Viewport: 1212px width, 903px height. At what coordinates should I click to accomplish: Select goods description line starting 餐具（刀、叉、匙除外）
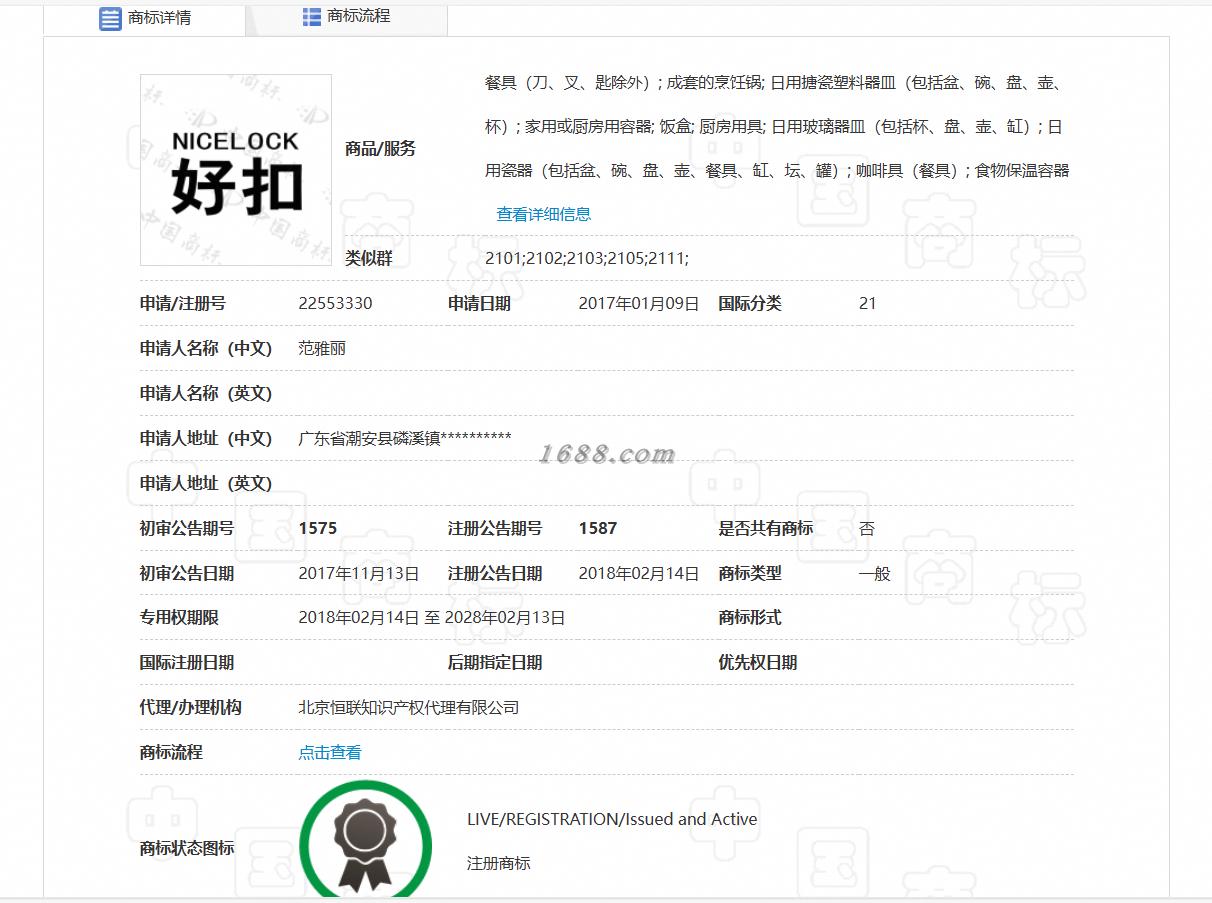[x=774, y=83]
